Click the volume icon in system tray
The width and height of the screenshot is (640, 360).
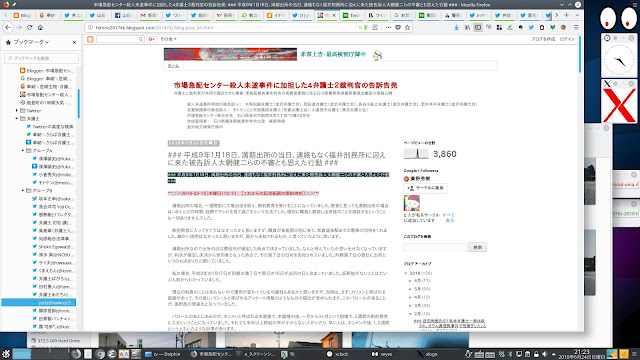pyautogui.click(x=544, y=354)
